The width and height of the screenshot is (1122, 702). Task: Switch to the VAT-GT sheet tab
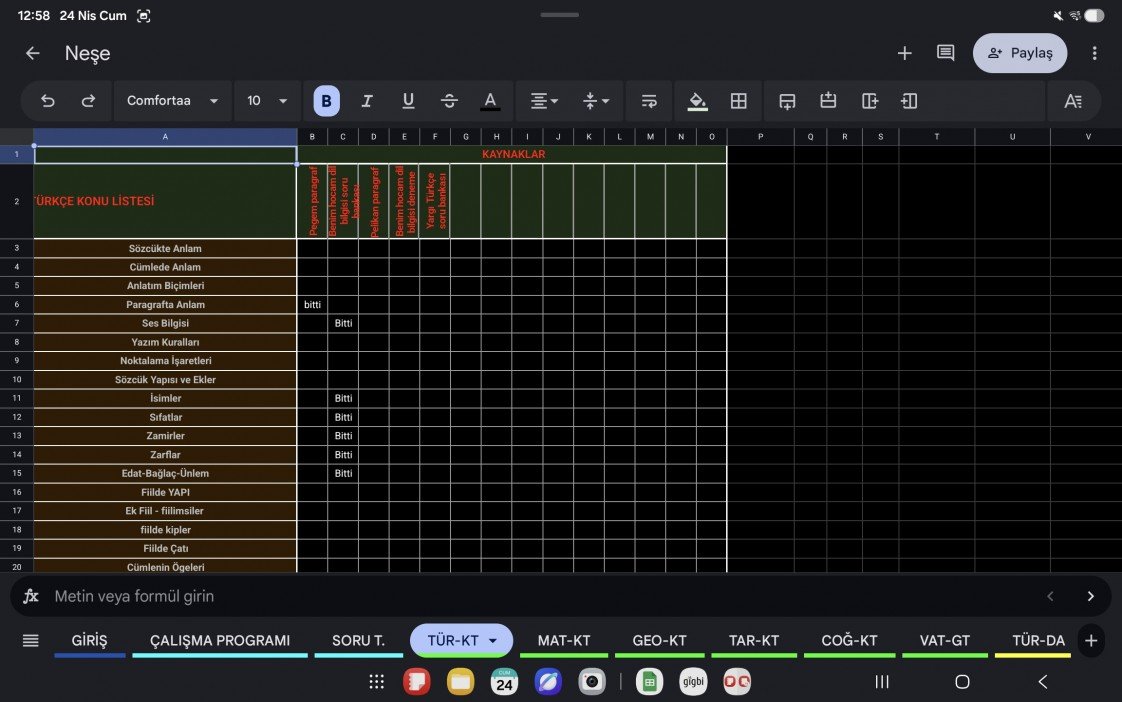click(x=945, y=640)
